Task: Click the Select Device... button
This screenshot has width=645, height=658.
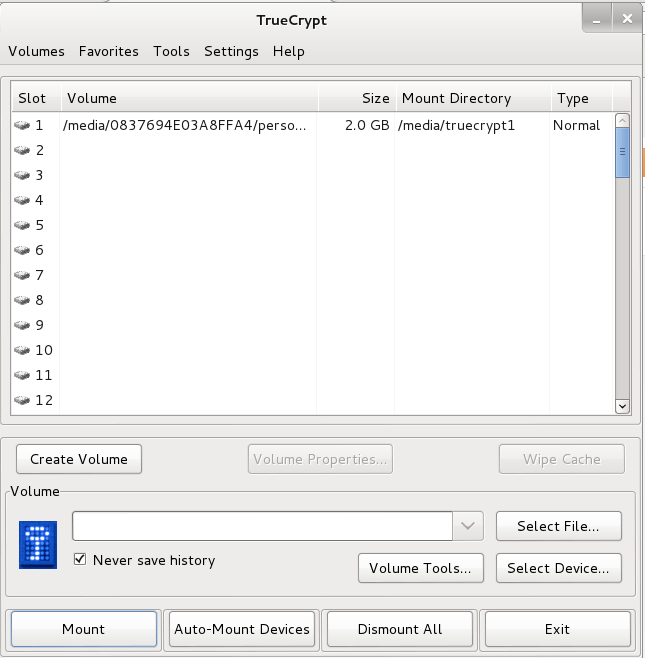Action: (559, 568)
